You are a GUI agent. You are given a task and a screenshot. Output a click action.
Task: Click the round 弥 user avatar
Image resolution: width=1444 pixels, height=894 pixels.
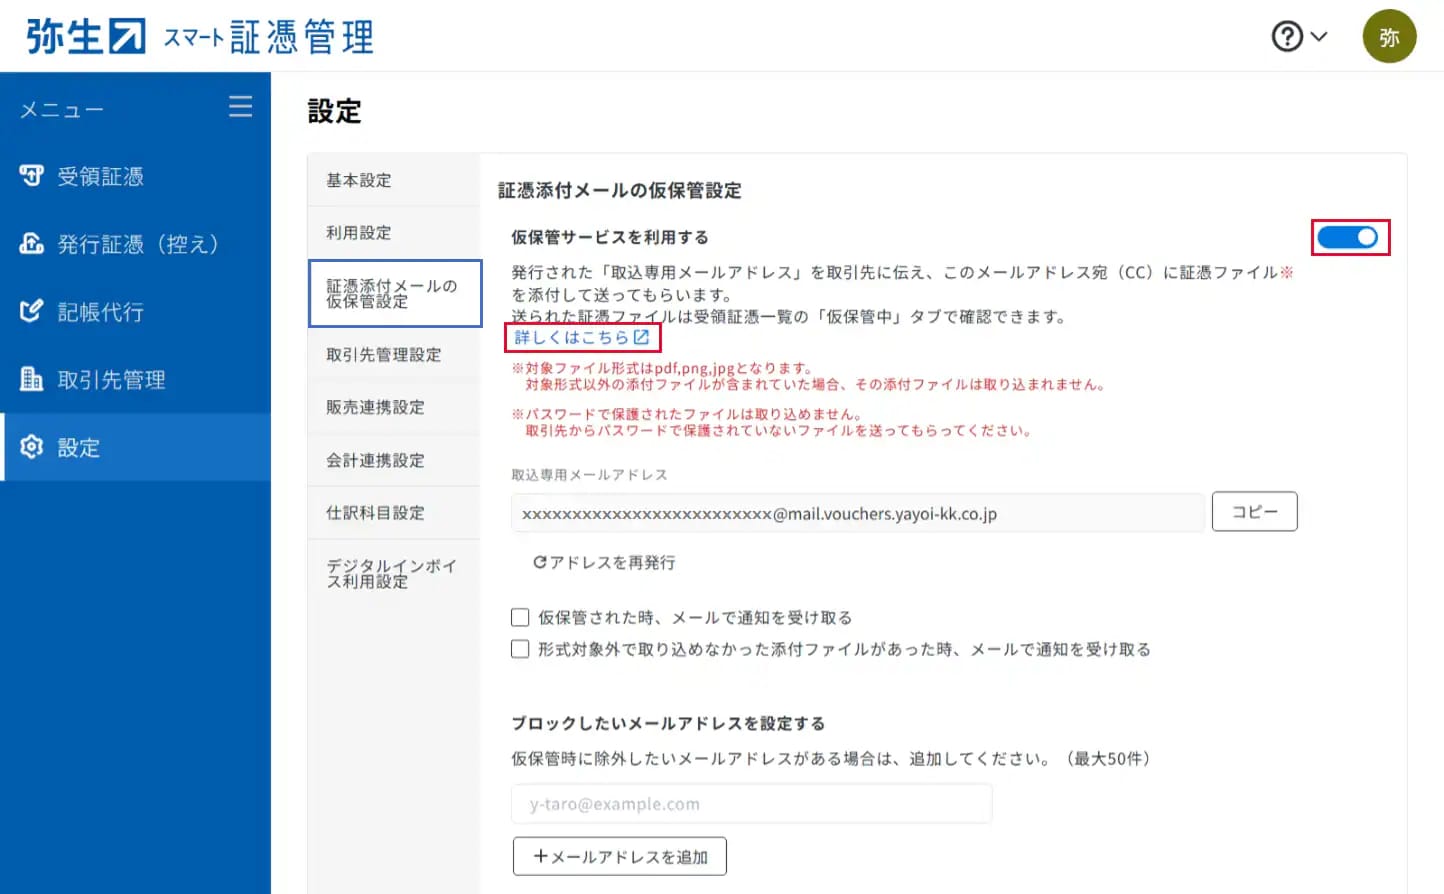1389,37
